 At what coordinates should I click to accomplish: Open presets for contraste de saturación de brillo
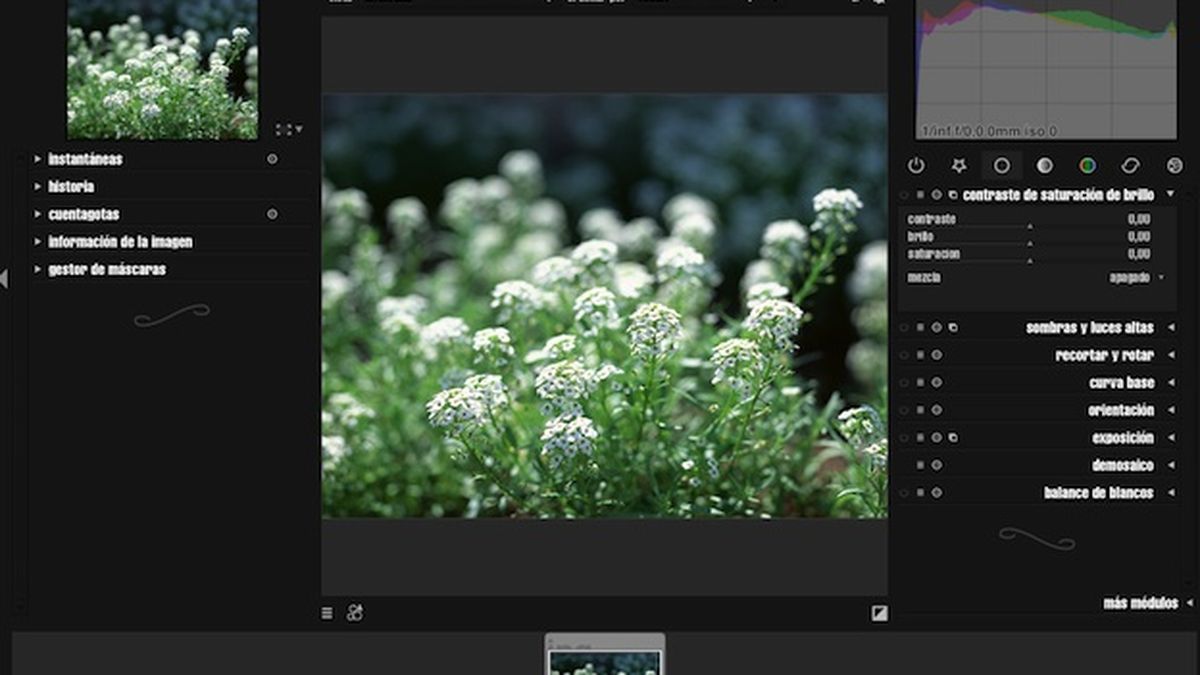(955, 195)
